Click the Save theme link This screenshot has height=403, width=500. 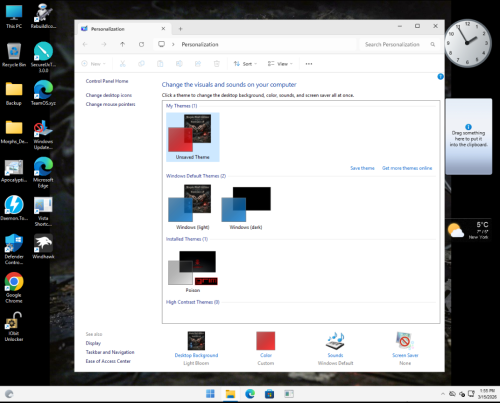click(x=362, y=168)
